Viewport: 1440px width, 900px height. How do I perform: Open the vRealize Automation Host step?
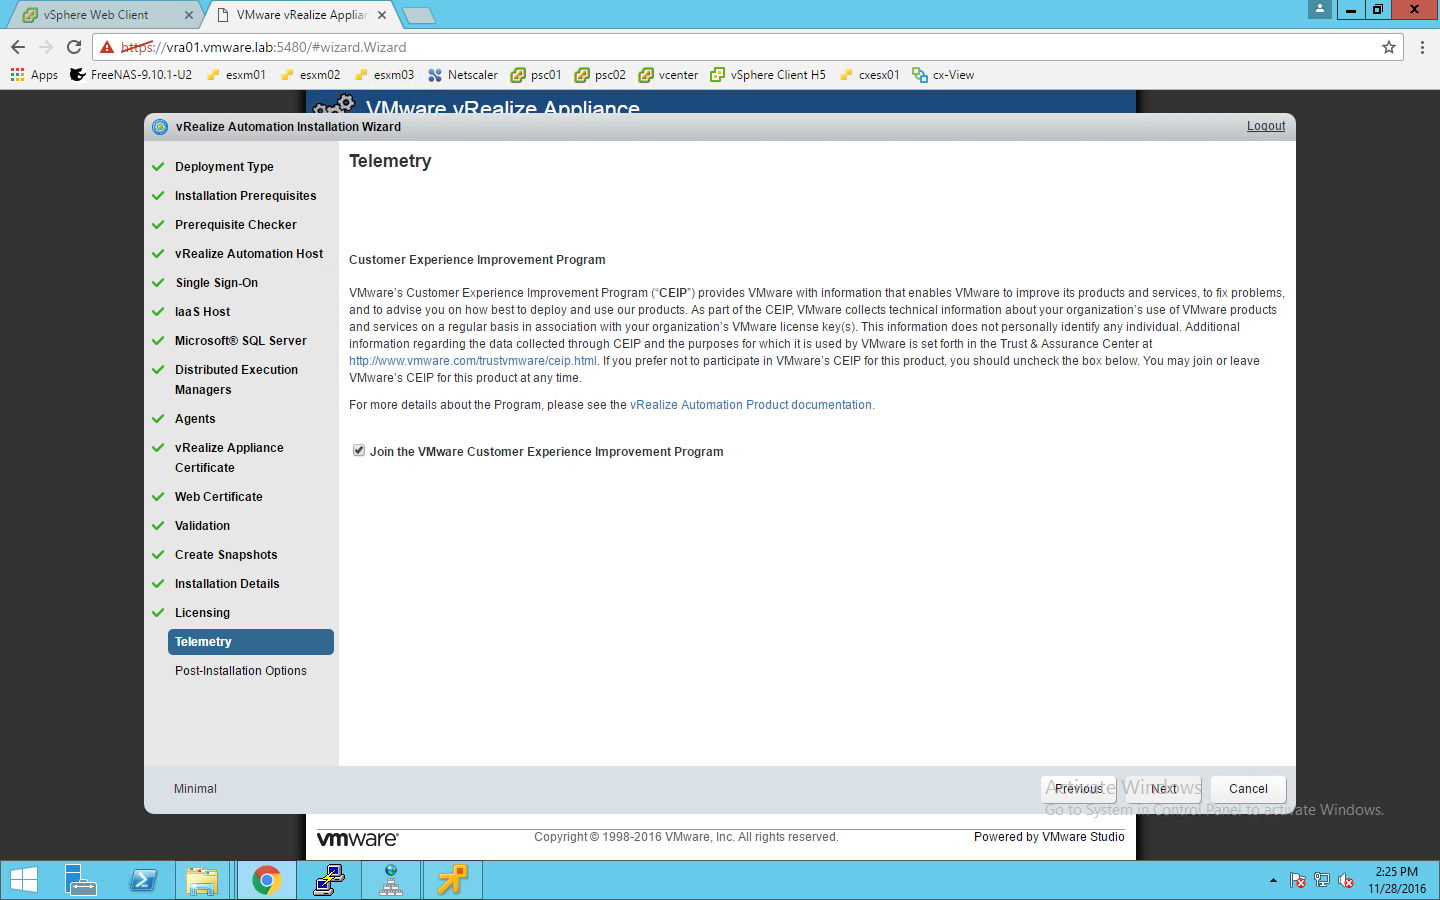pos(249,254)
